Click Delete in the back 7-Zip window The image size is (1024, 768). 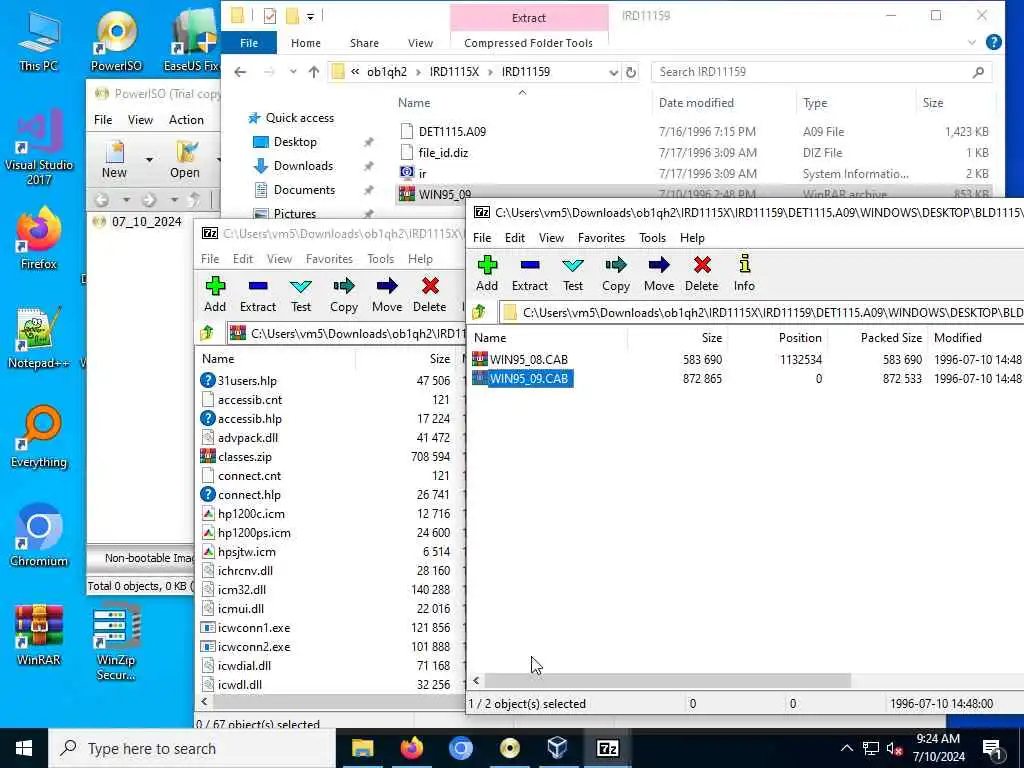coord(430,295)
